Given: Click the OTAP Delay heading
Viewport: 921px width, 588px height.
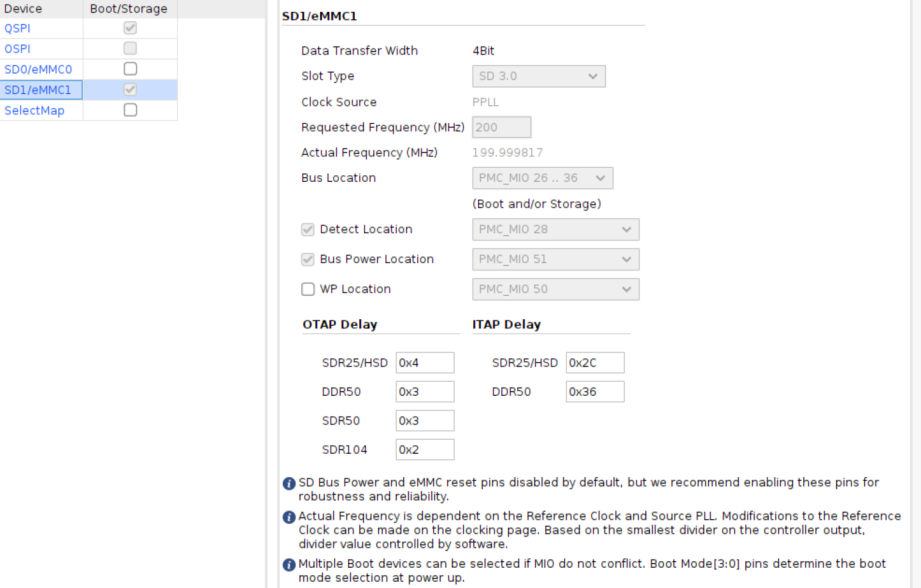Looking at the screenshot, I should pos(340,325).
